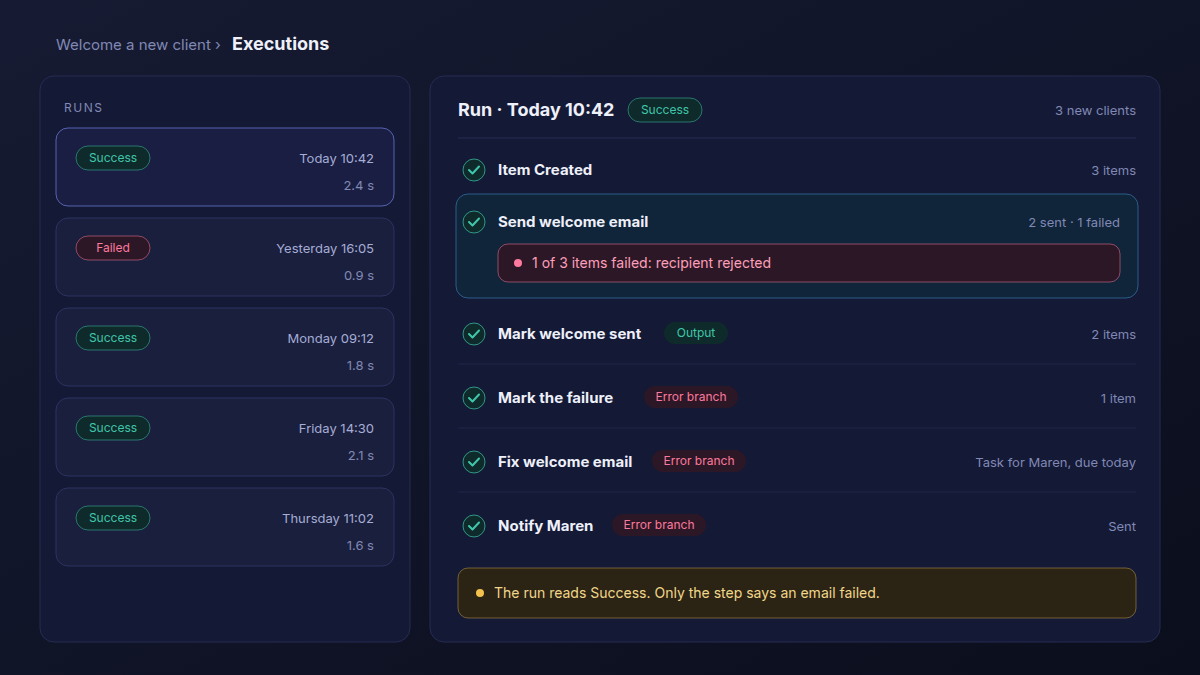Click the 0.9 s duration on Yesterday's run

pyautogui.click(x=358, y=276)
